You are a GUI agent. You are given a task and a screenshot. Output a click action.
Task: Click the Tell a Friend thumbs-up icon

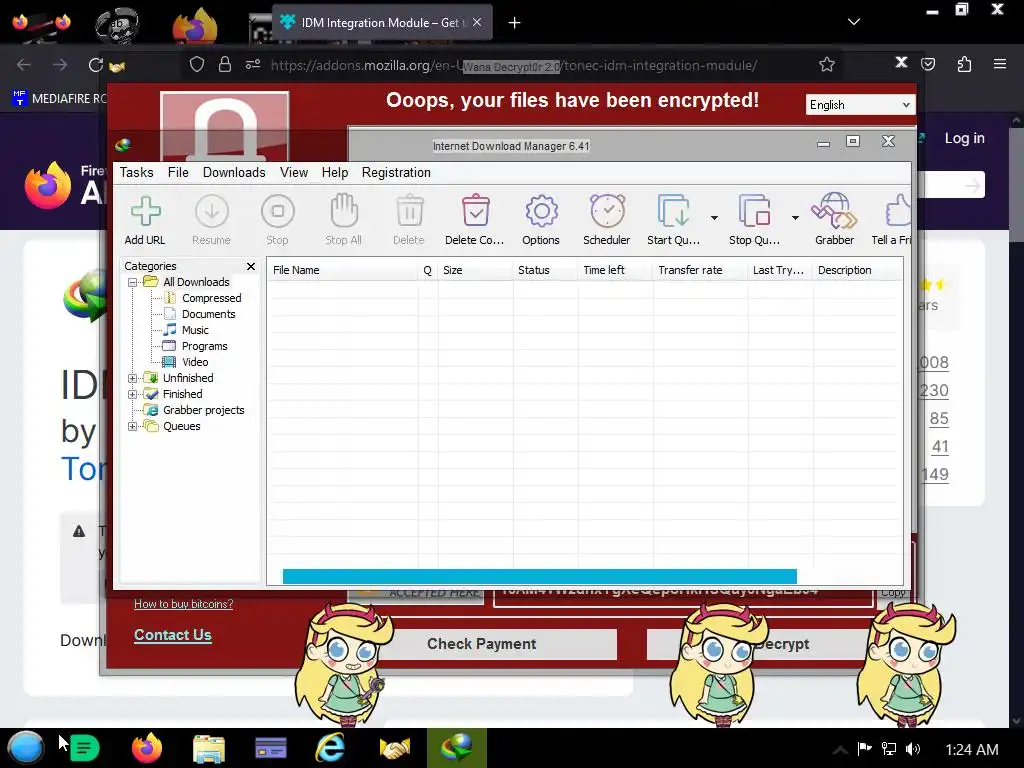click(892, 220)
